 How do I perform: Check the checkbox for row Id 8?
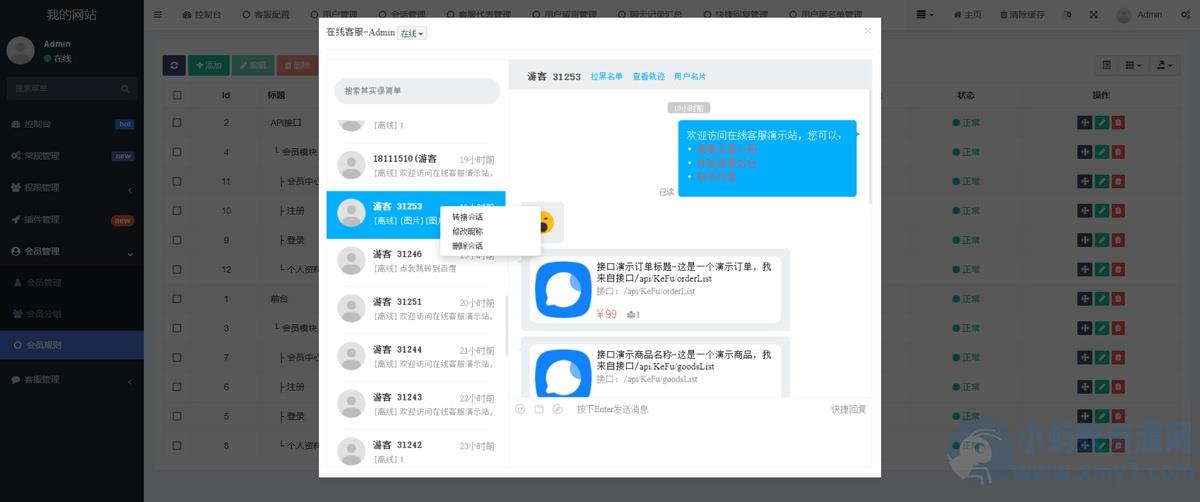[177, 445]
